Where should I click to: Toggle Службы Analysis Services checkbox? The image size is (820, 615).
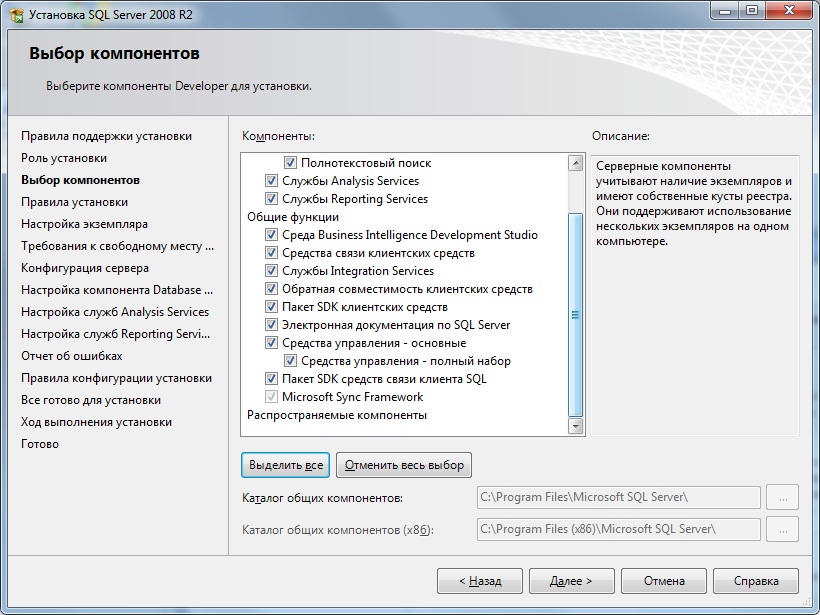coord(271,181)
